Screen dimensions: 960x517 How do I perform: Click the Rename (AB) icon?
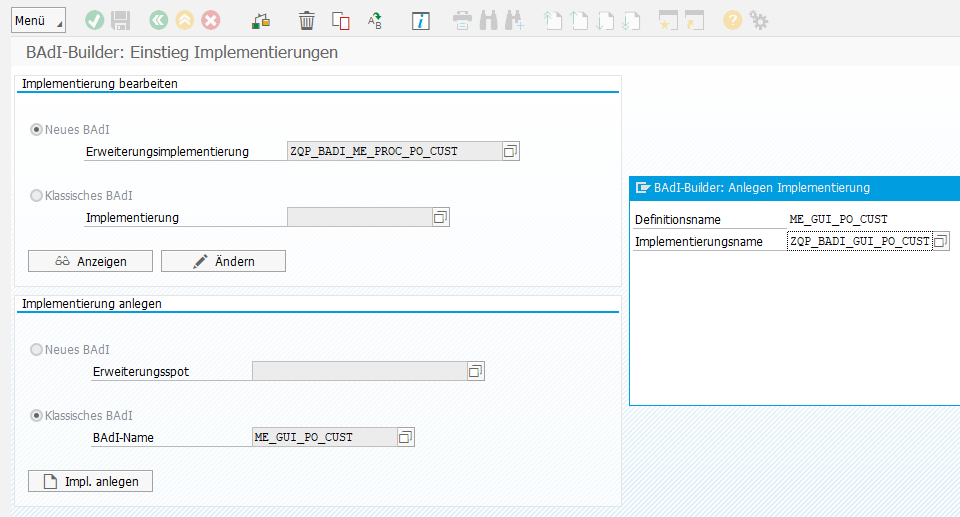click(x=375, y=21)
